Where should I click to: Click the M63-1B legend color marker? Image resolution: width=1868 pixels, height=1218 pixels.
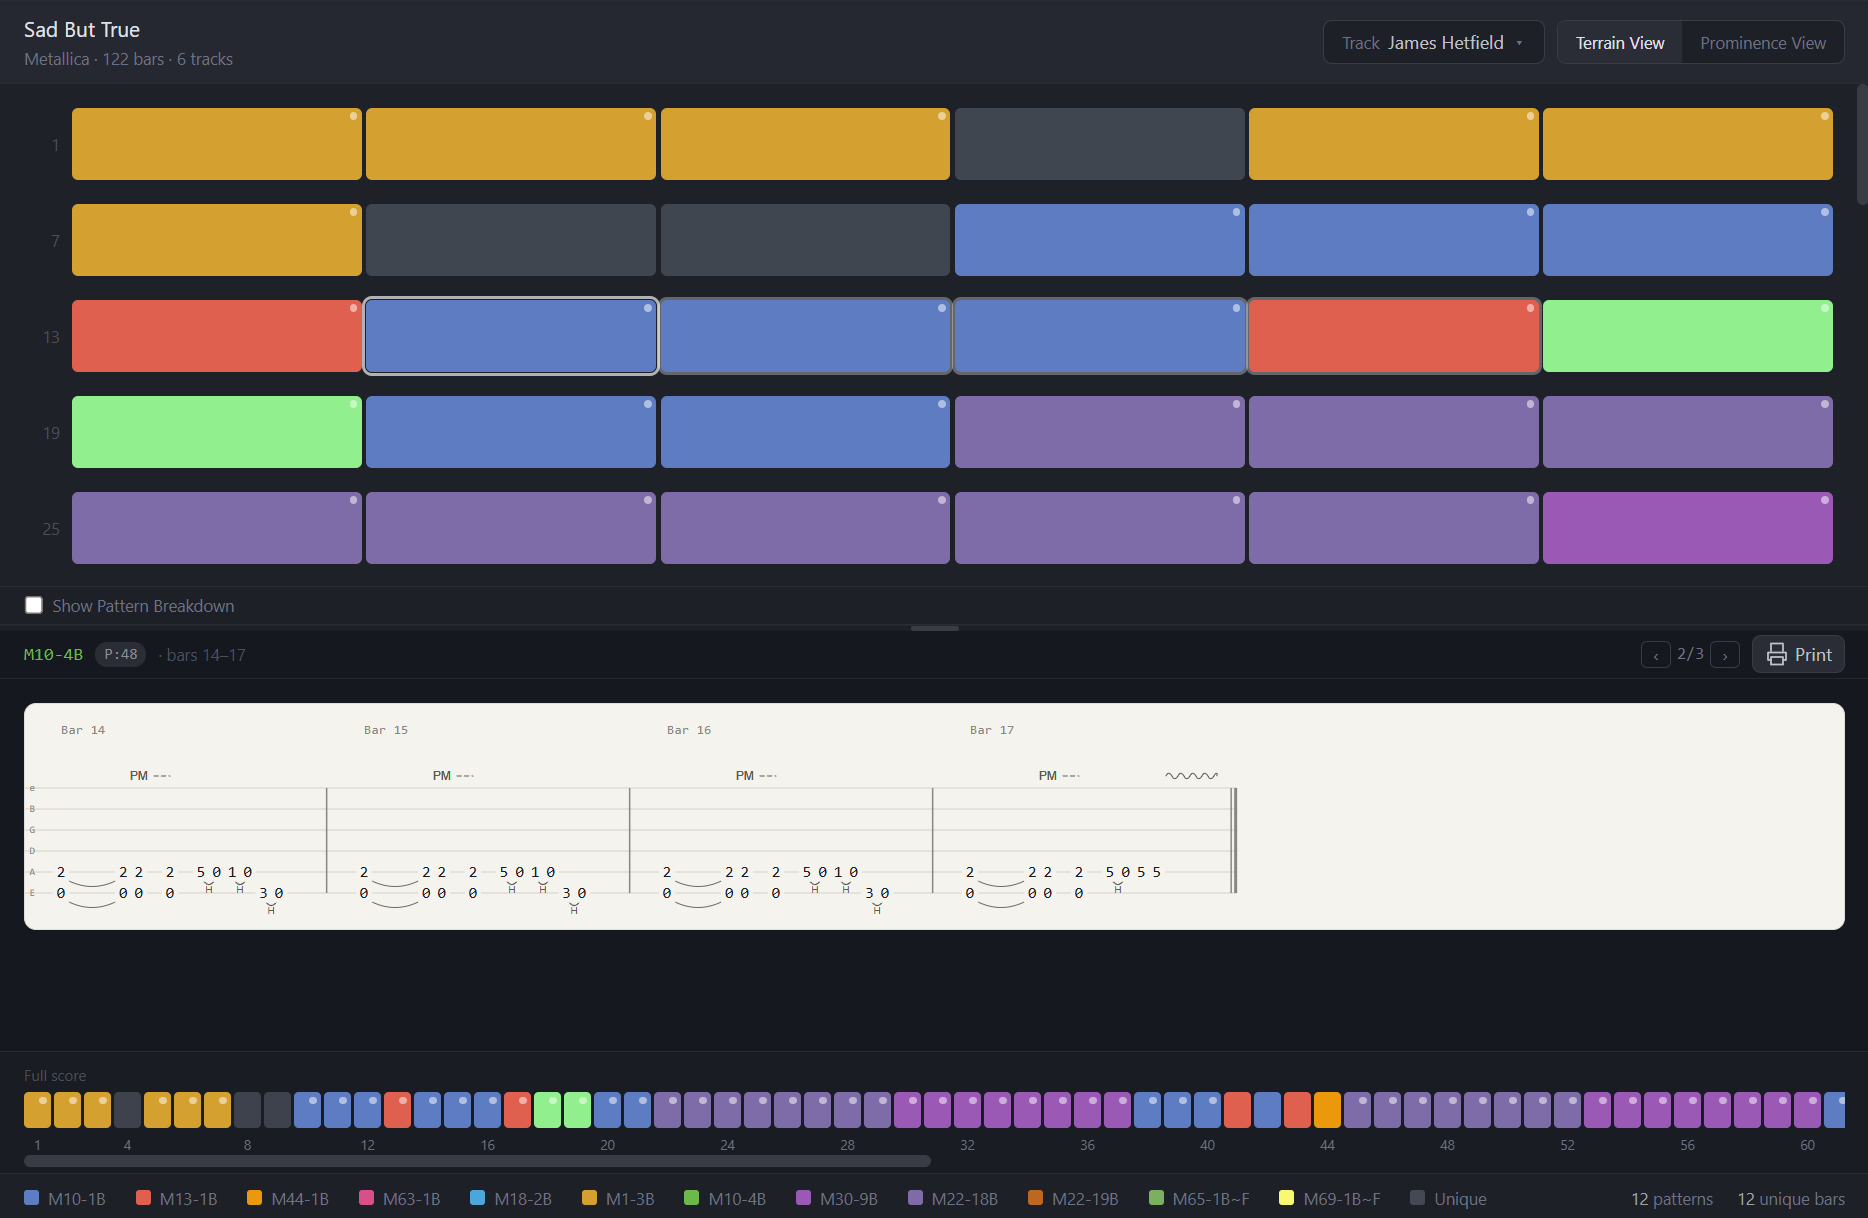[x=366, y=1197]
